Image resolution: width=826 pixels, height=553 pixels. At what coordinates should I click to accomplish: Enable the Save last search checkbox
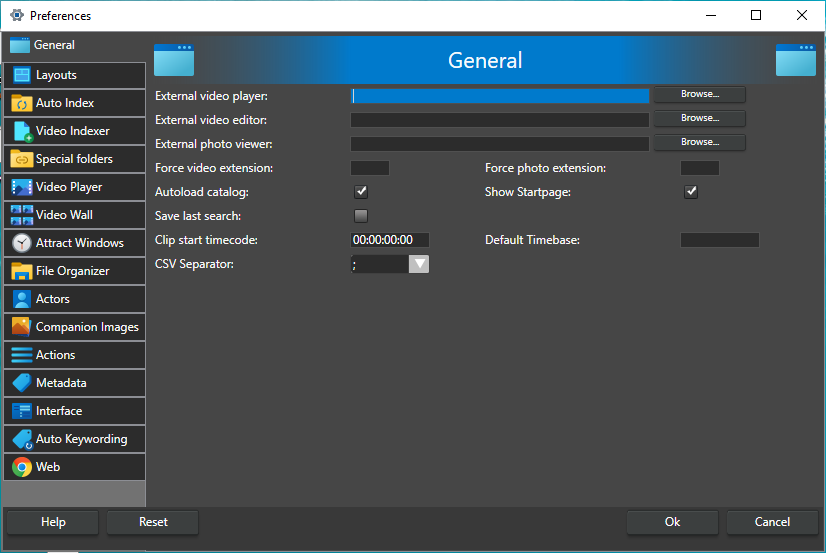(361, 216)
